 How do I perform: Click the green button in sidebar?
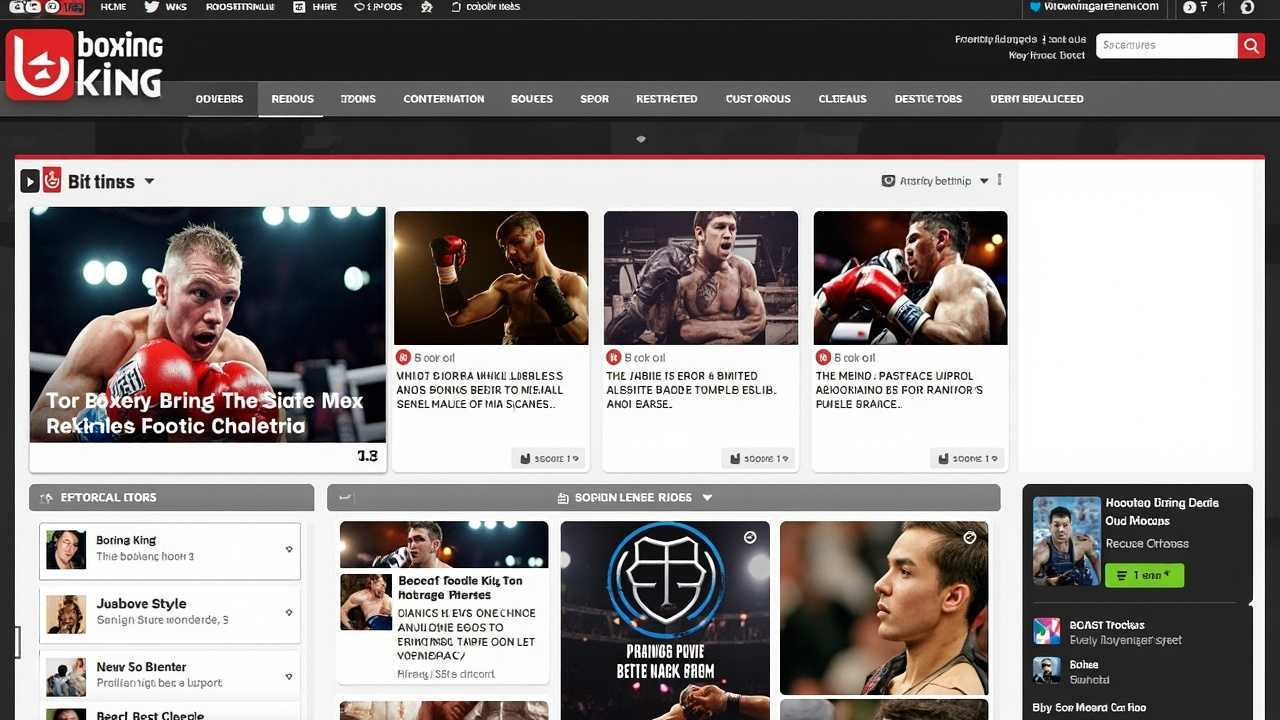click(x=1144, y=575)
